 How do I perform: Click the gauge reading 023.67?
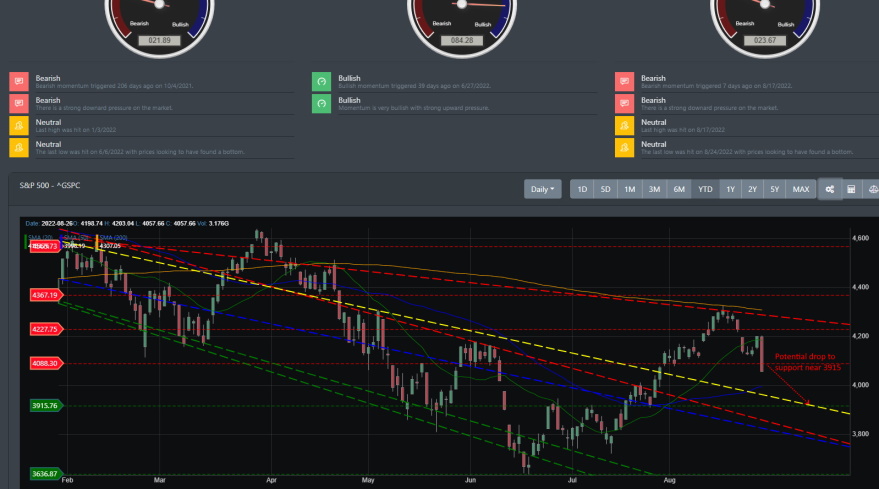coord(765,40)
